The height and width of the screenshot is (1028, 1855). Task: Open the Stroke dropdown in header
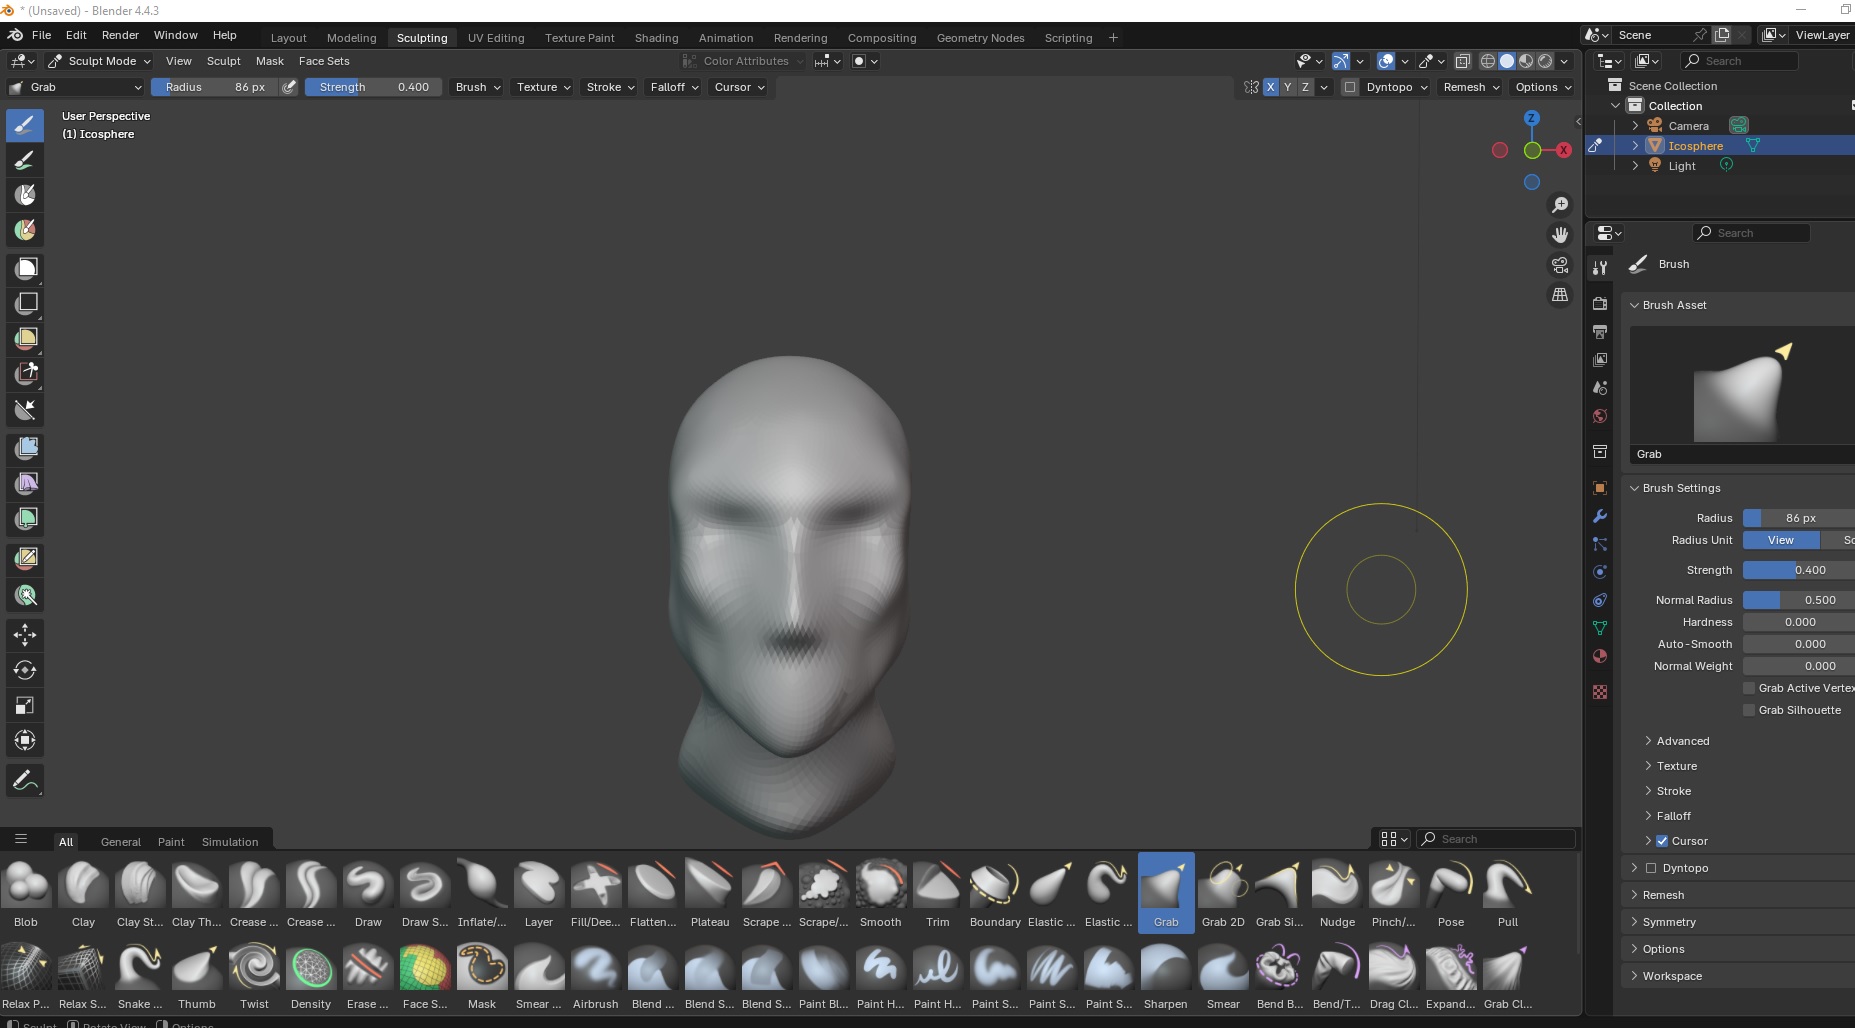tap(610, 87)
